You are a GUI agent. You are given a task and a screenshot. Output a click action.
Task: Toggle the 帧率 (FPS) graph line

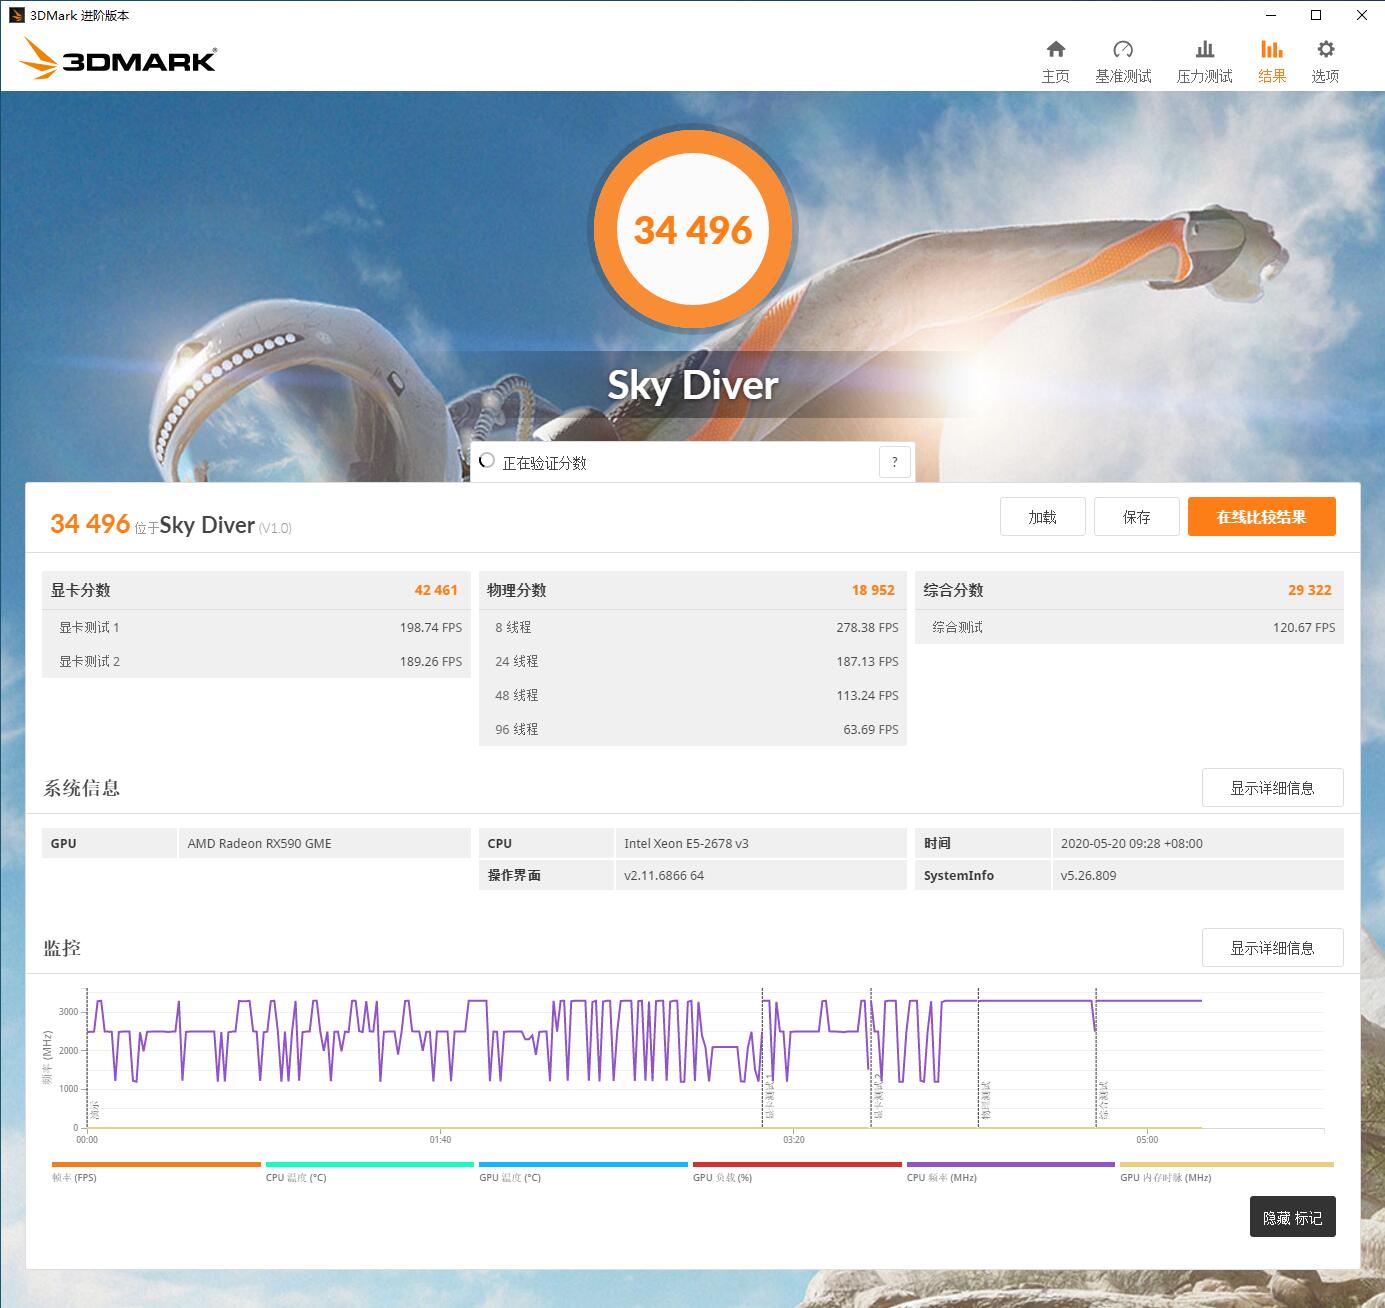(x=155, y=1164)
